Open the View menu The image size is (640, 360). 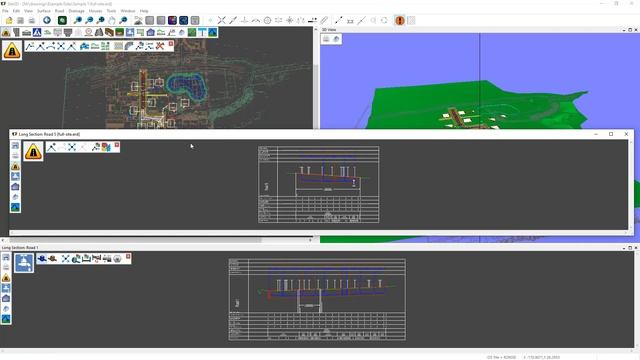click(28, 11)
